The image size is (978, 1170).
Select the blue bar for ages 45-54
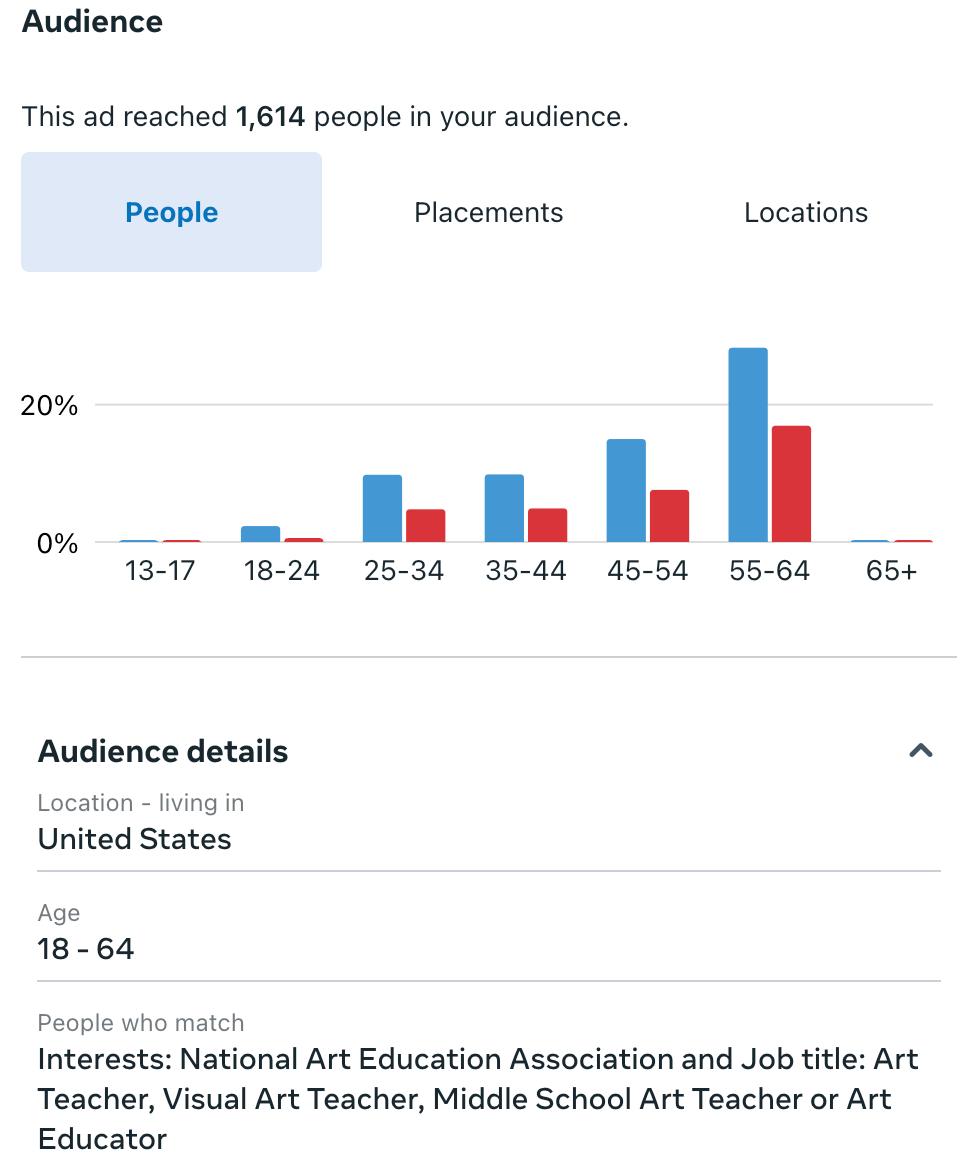tap(626, 491)
